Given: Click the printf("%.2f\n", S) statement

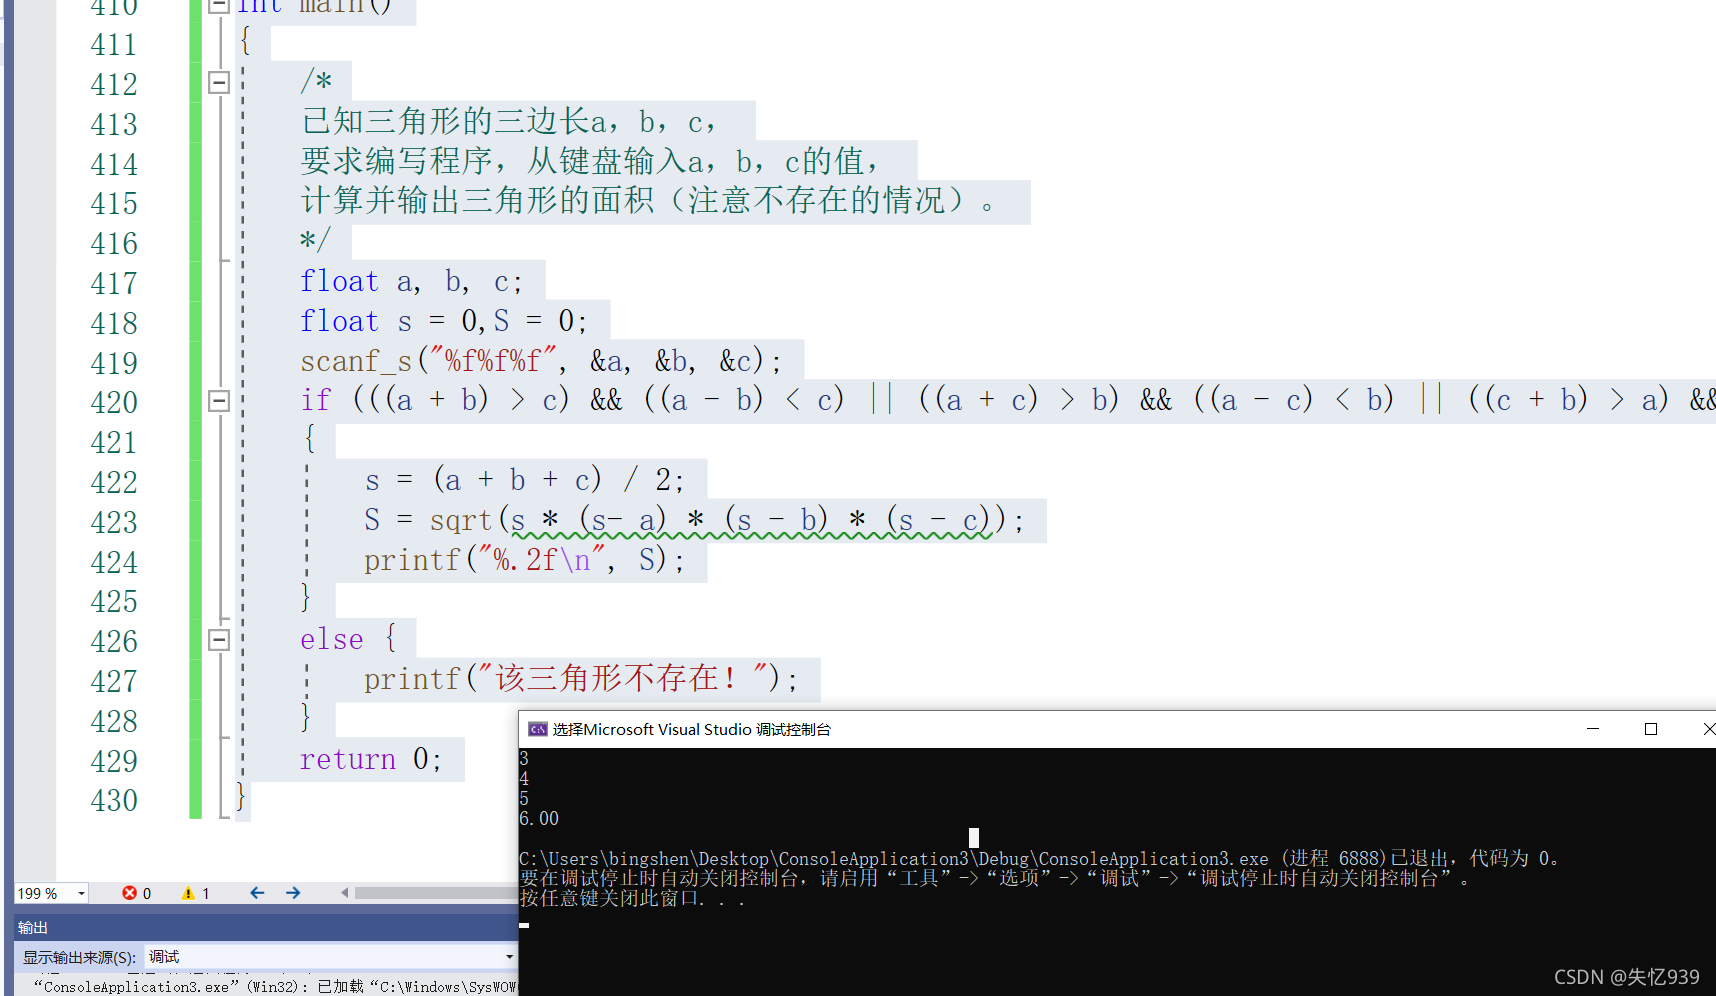Looking at the screenshot, I should click(524, 560).
